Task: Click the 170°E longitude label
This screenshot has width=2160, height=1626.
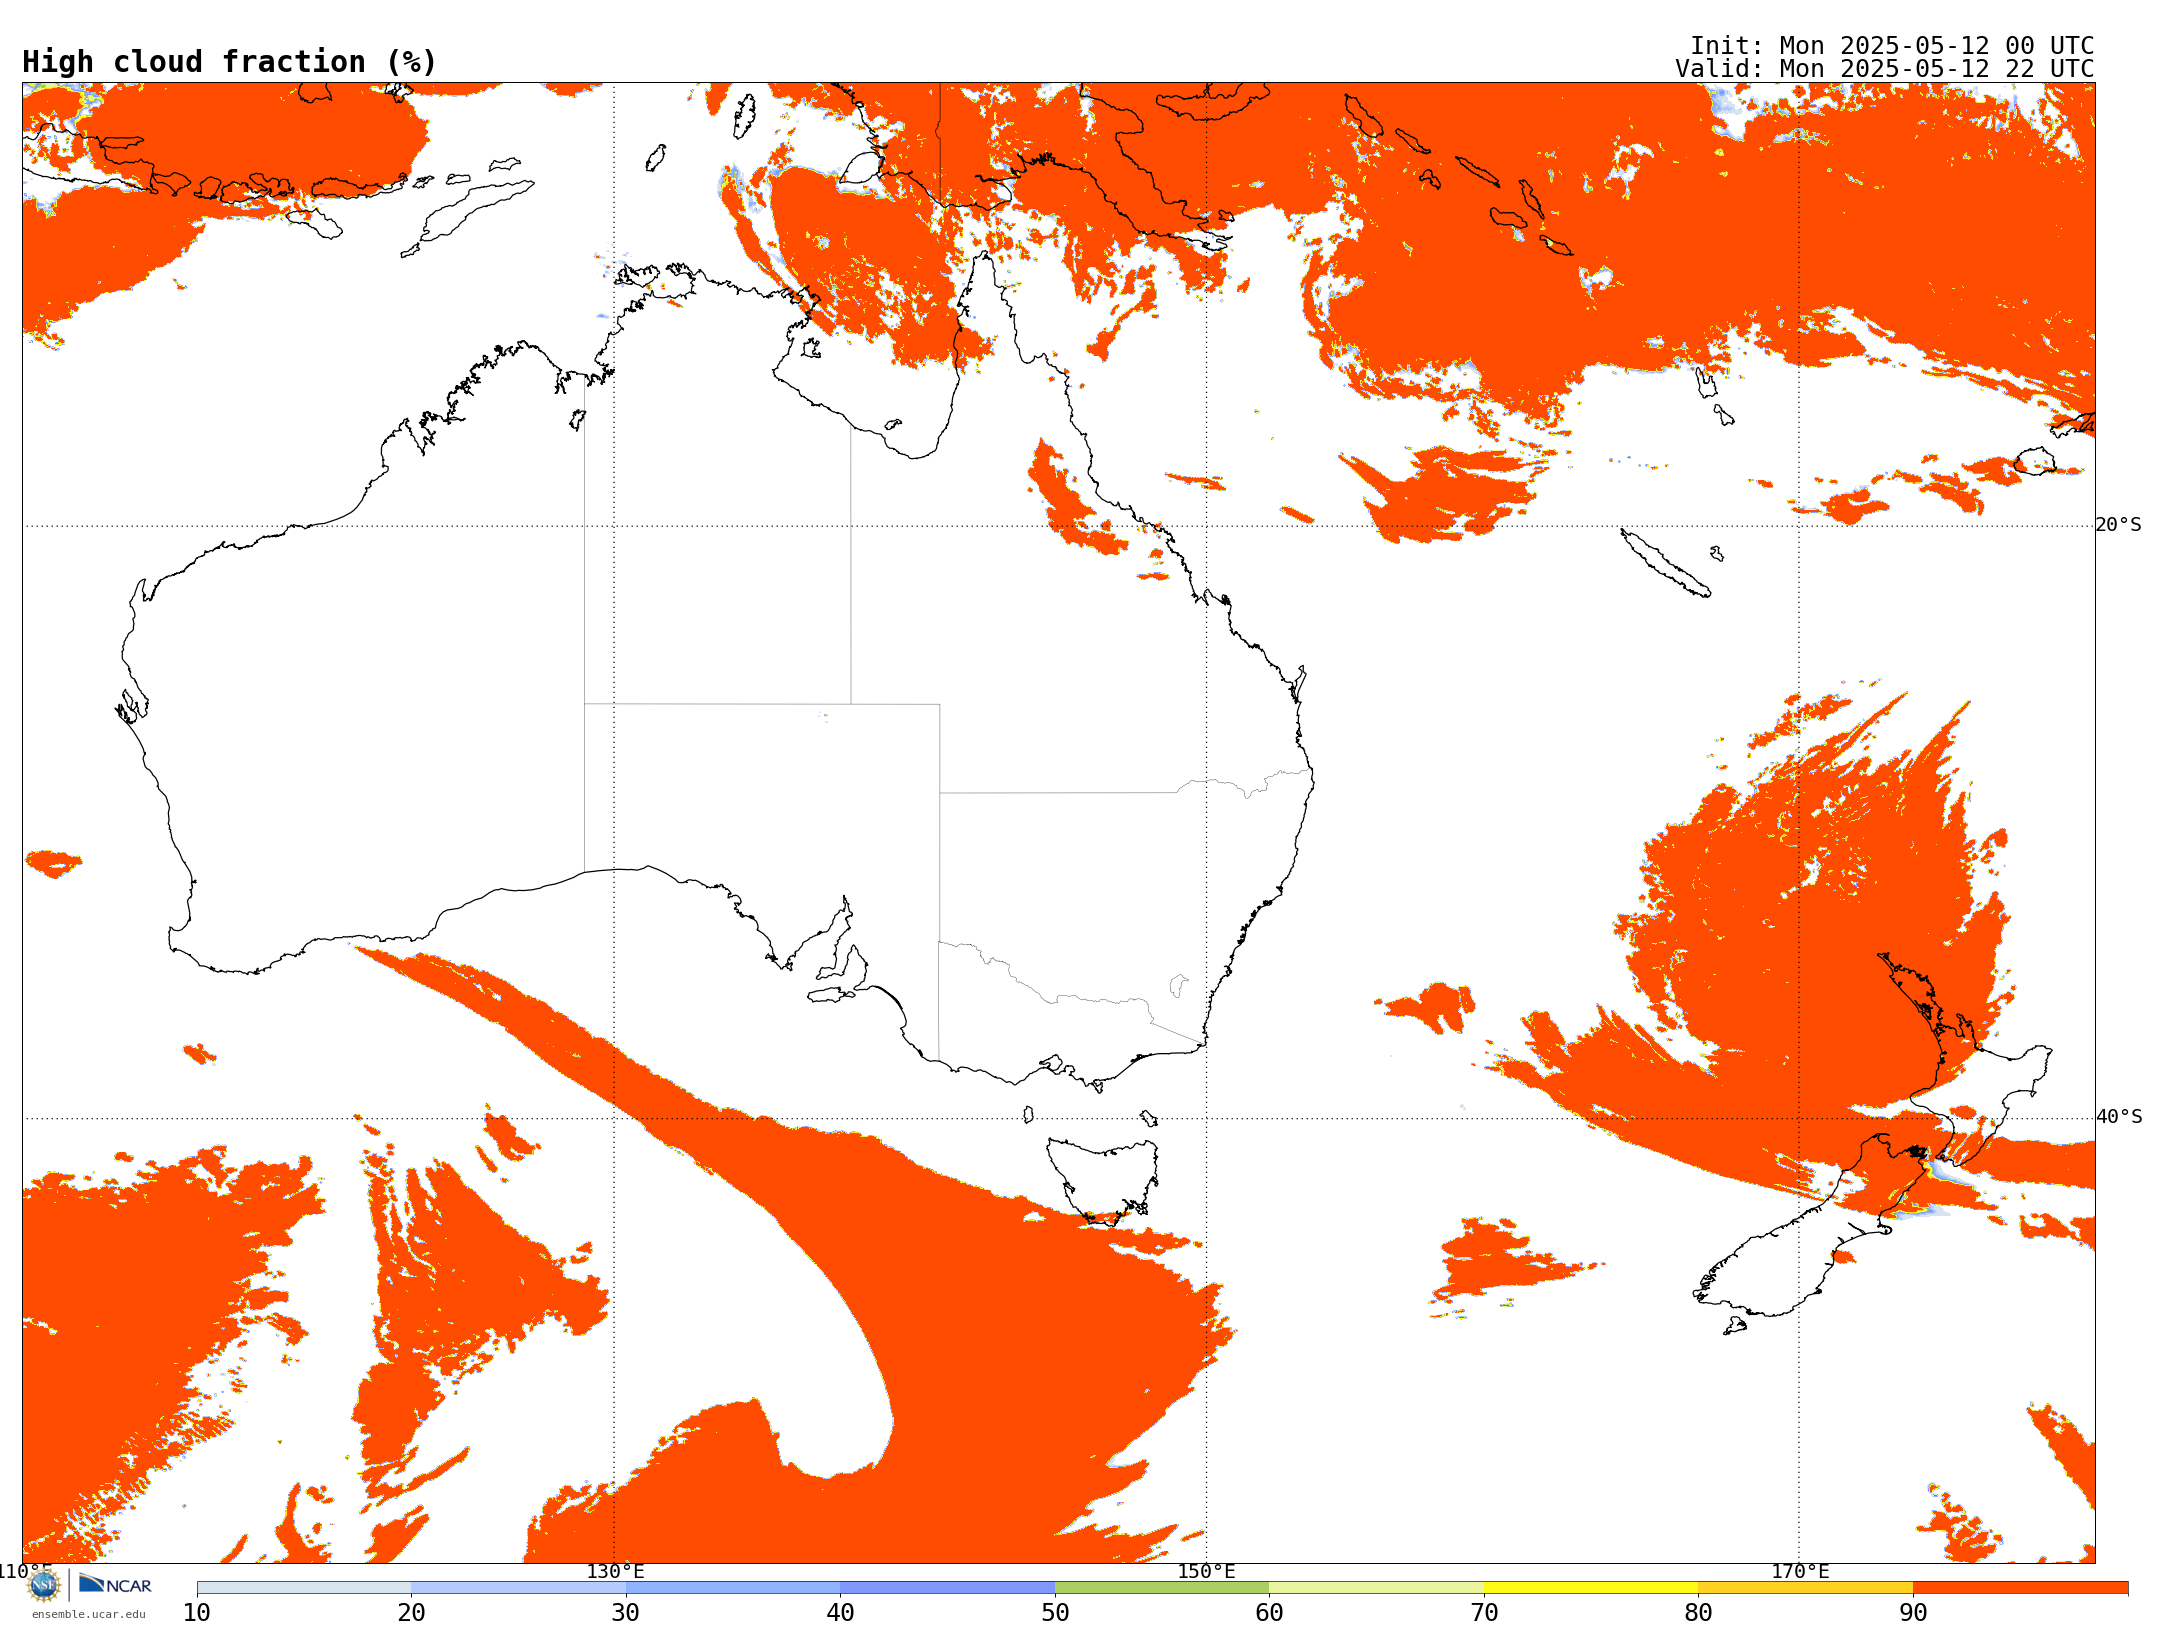Action: pyautogui.click(x=1800, y=1571)
